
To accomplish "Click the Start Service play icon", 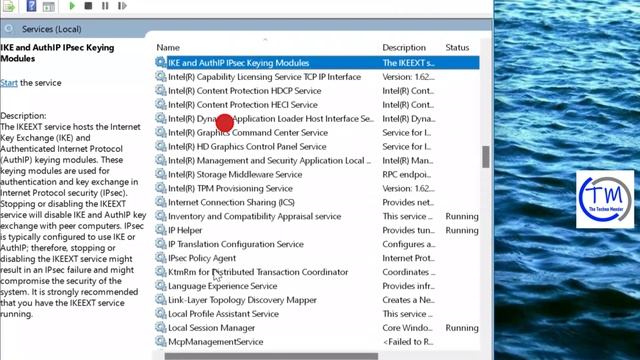I will pyautogui.click(x=72, y=6).
